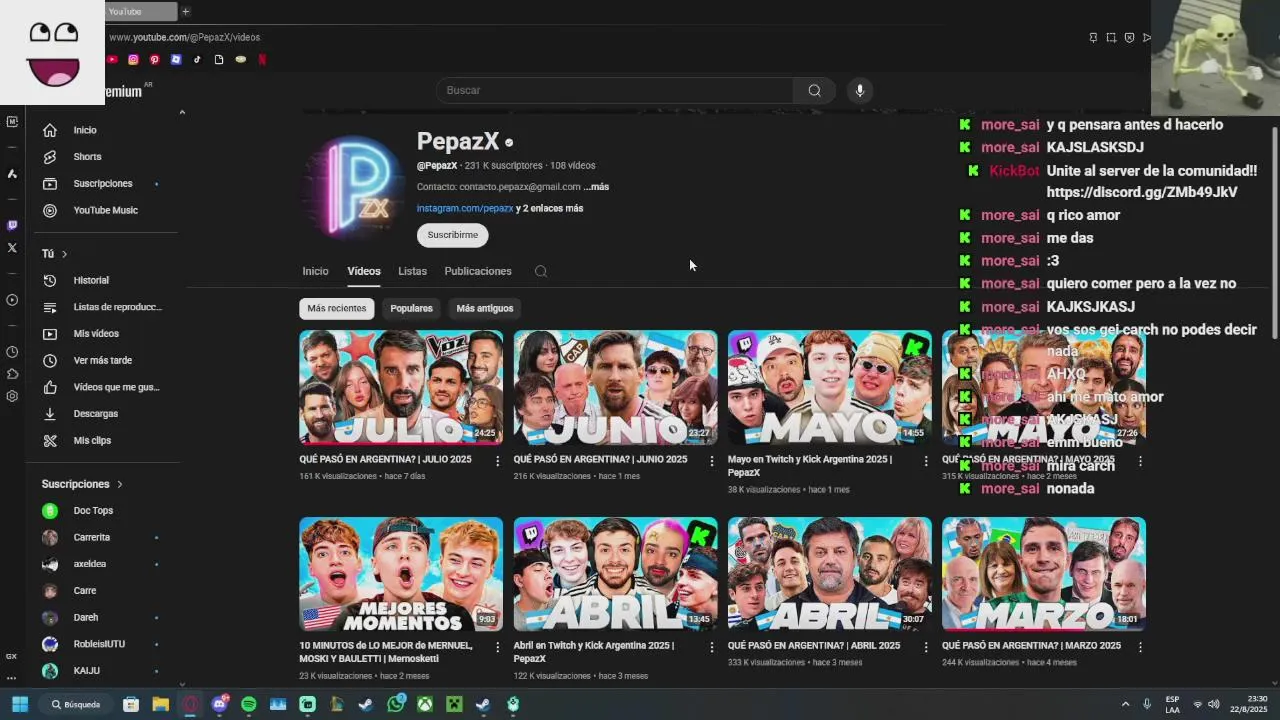The width and height of the screenshot is (1280, 720).
Task: Click the ad blocker shield icon
Action: coord(1129,37)
